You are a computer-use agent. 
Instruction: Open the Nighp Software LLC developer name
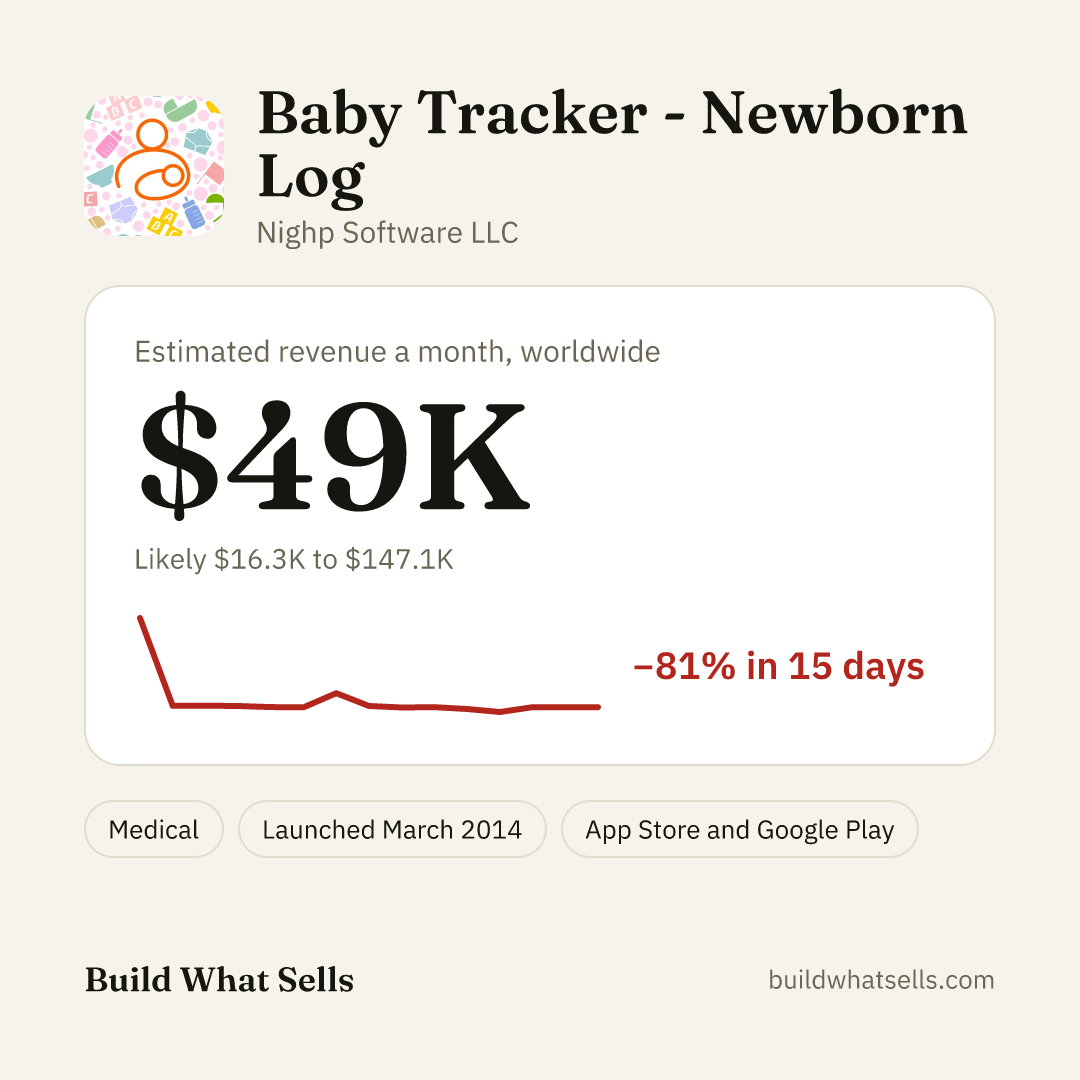coord(387,233)
